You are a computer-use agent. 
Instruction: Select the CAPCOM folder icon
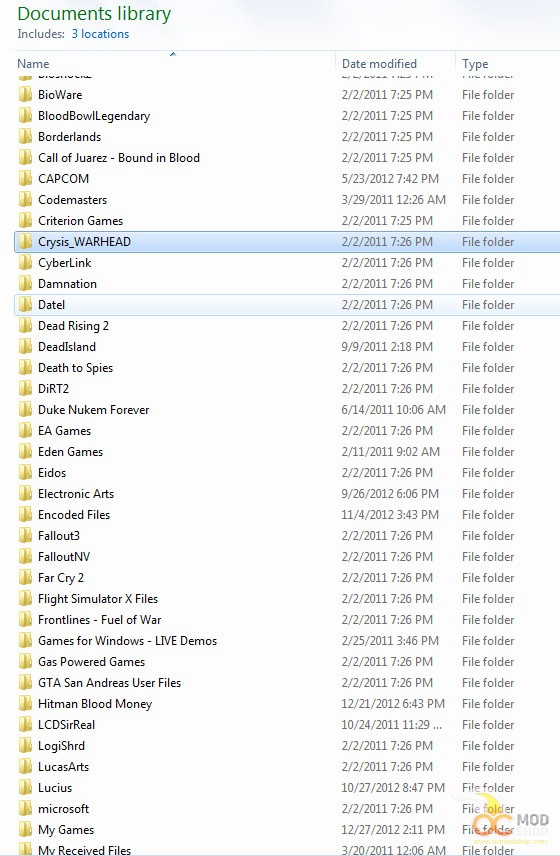tap(25, 179)
